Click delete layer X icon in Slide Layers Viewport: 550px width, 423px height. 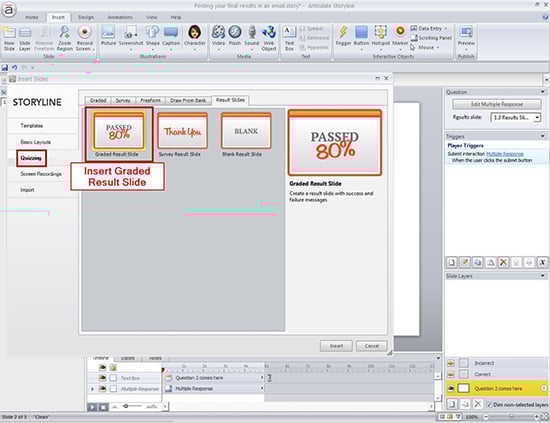coord(477,404)
